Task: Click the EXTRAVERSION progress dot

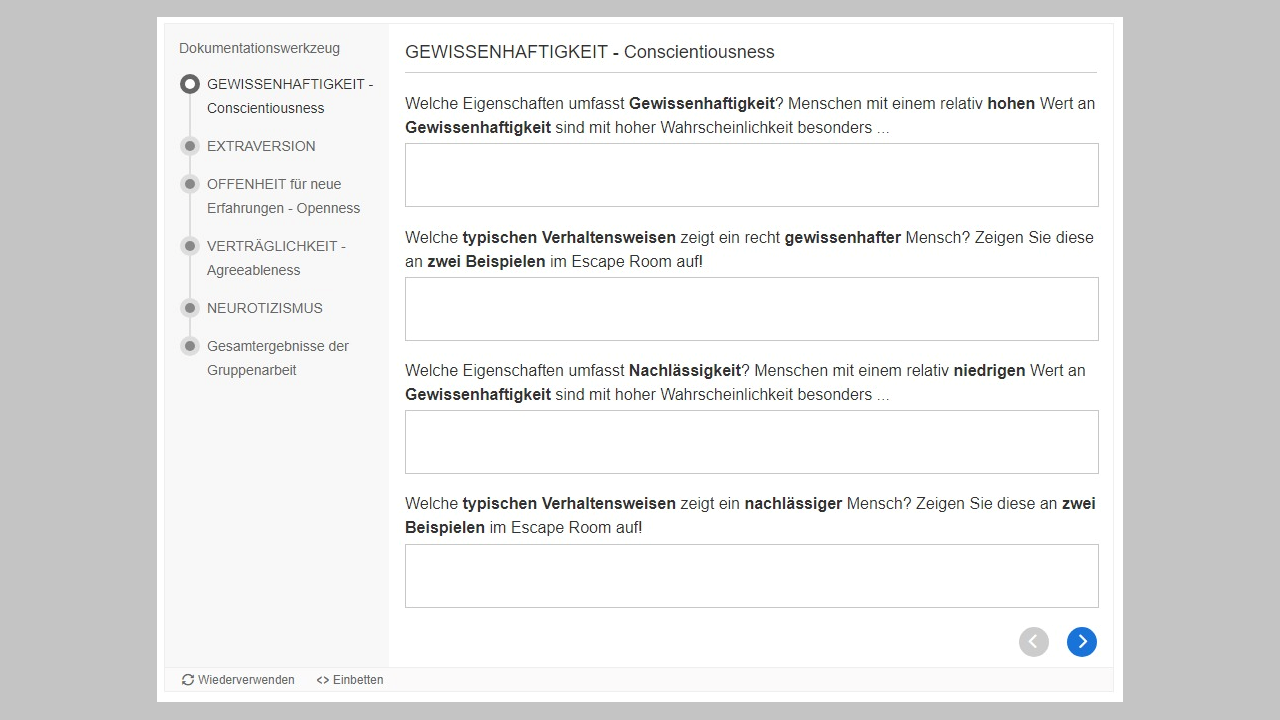Action: 190,146
